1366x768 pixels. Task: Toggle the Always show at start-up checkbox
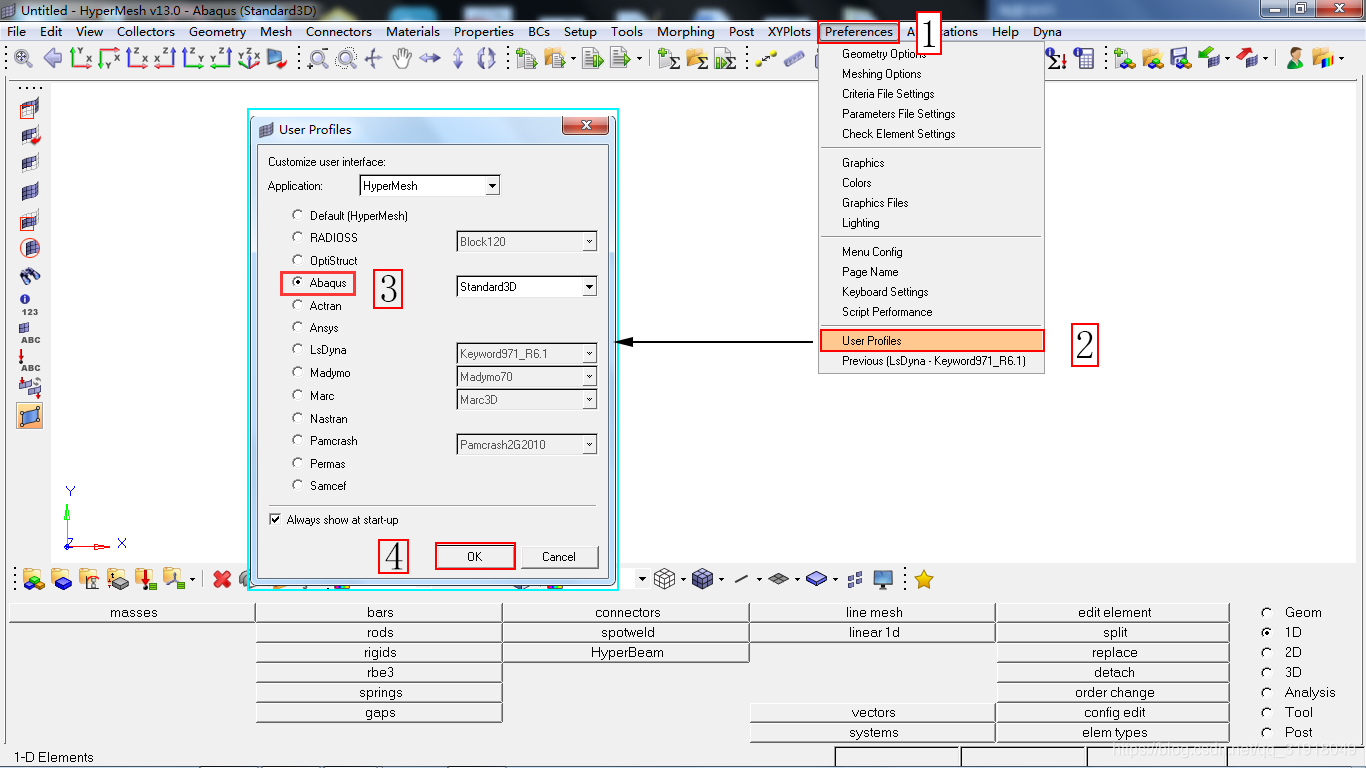click(275, 520)
